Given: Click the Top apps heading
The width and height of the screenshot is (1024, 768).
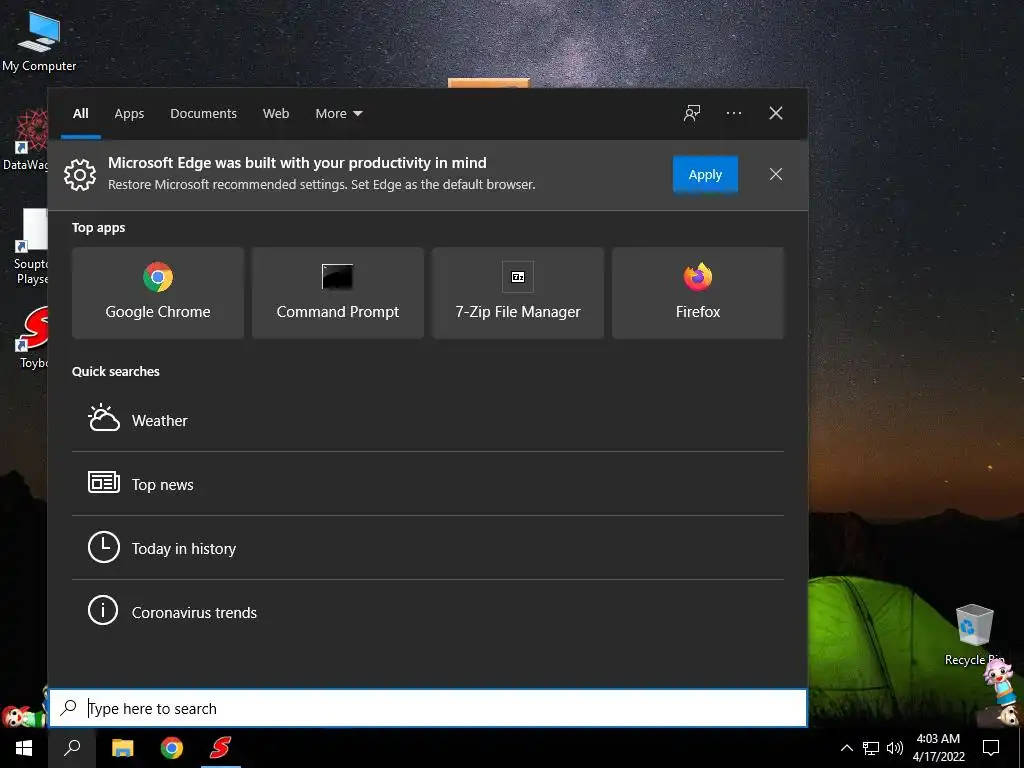Looking at the screenshot, I should [99, 227].
